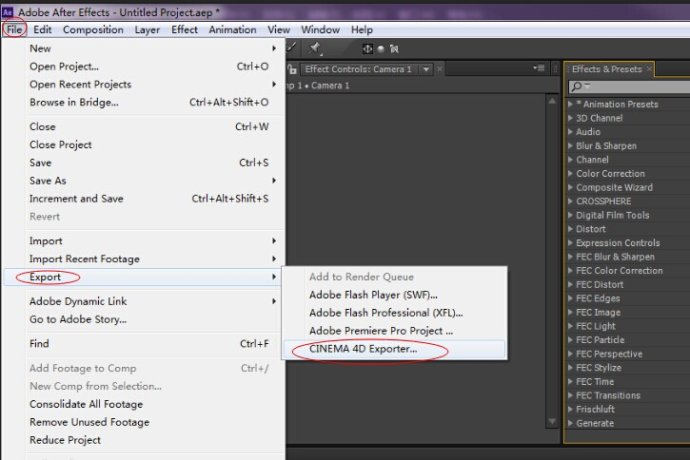Open the Edit menu
The height and width of the screenshot is (460, 690).
(x=42, y=29)
